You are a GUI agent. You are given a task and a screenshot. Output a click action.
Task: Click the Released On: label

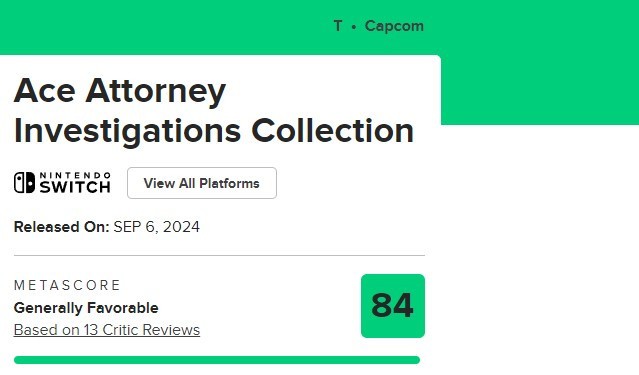[x=62, y=227]
